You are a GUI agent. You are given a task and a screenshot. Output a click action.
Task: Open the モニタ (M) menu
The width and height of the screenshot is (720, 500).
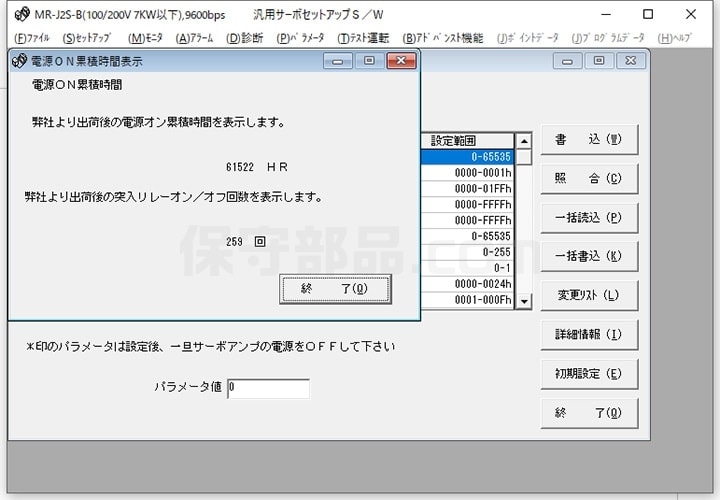(x=145, y=38)
